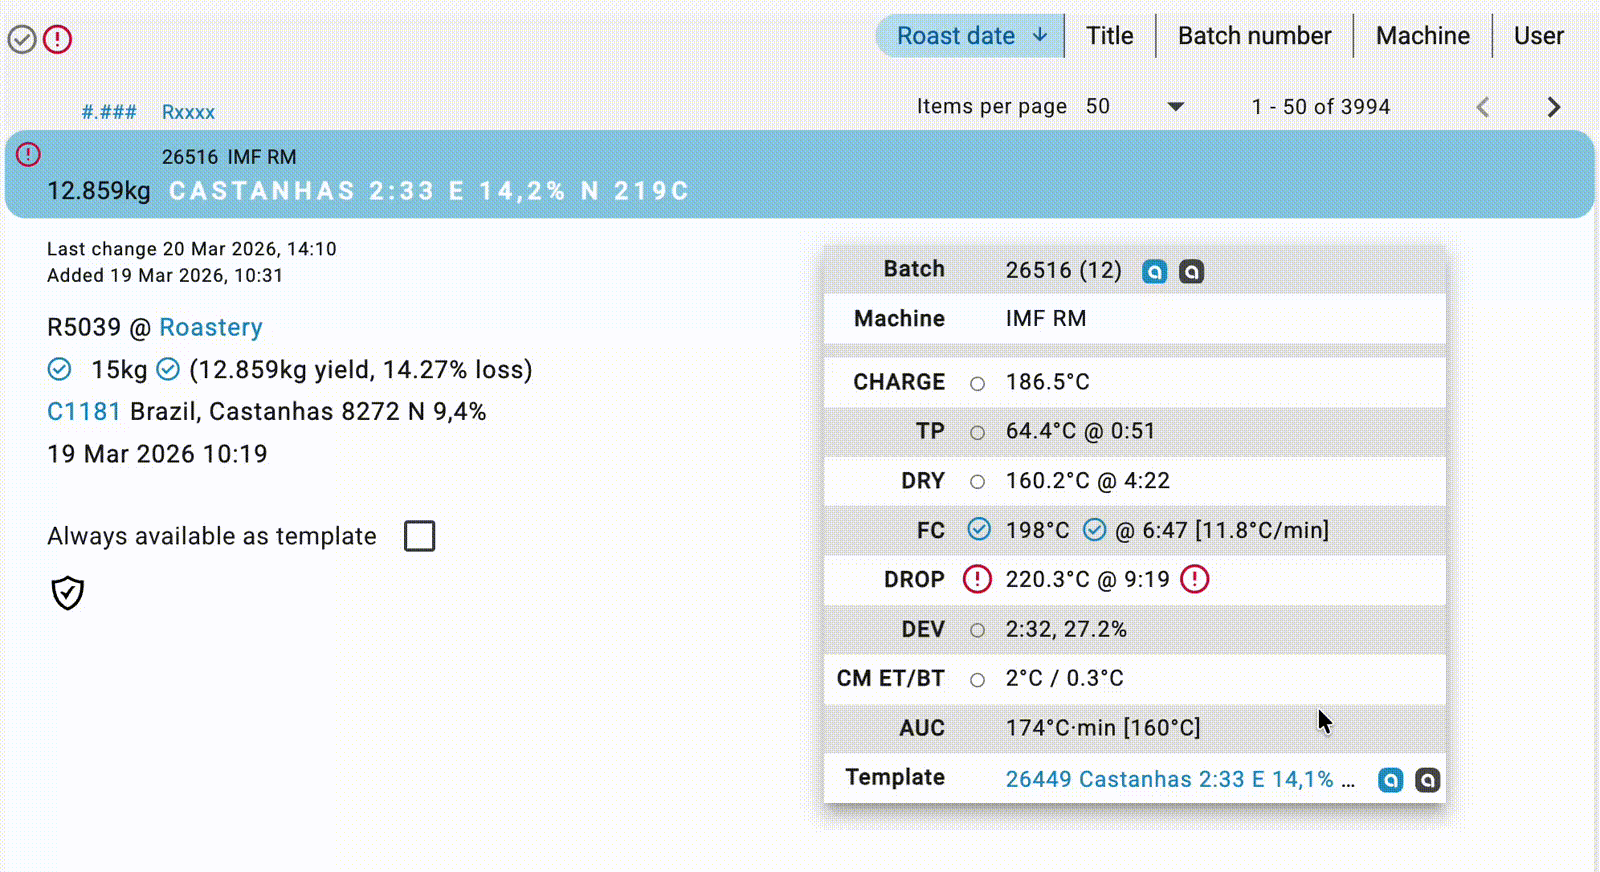Screen dimensions: 1600x872
Task: Click the dark Artisan icon in Template row
Action: click(1427, 780)
